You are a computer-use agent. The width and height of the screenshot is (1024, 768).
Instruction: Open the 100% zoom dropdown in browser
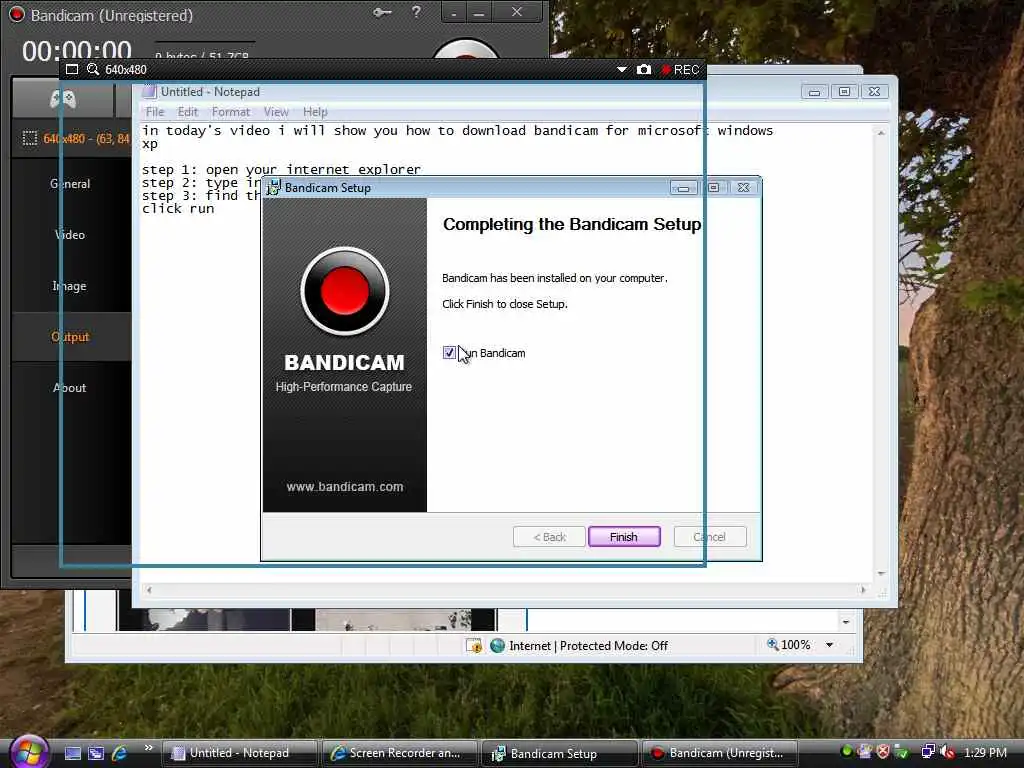(x=829, y=645)
